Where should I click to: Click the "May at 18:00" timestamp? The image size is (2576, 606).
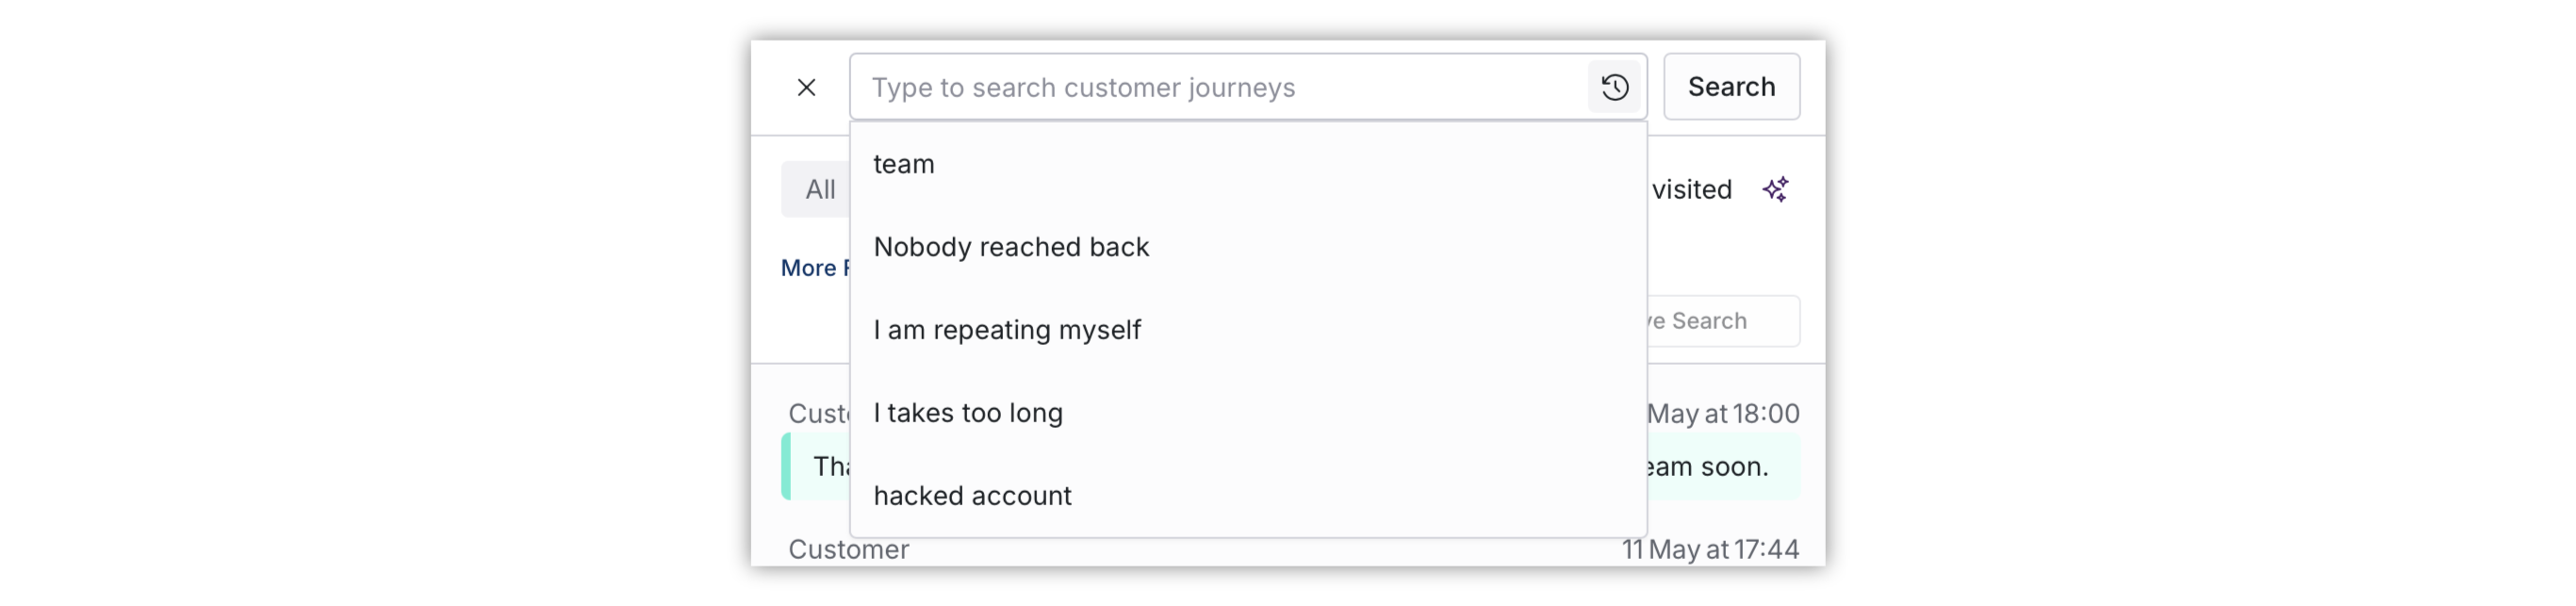[x=1723, y=414]
